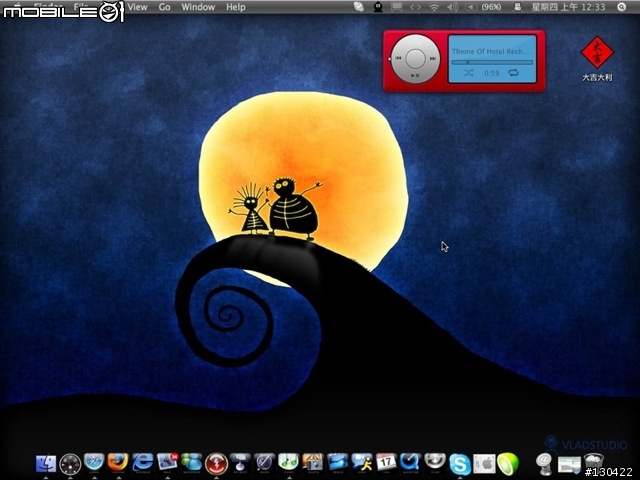Click the small speaker box menu icon

coord(471,7)
